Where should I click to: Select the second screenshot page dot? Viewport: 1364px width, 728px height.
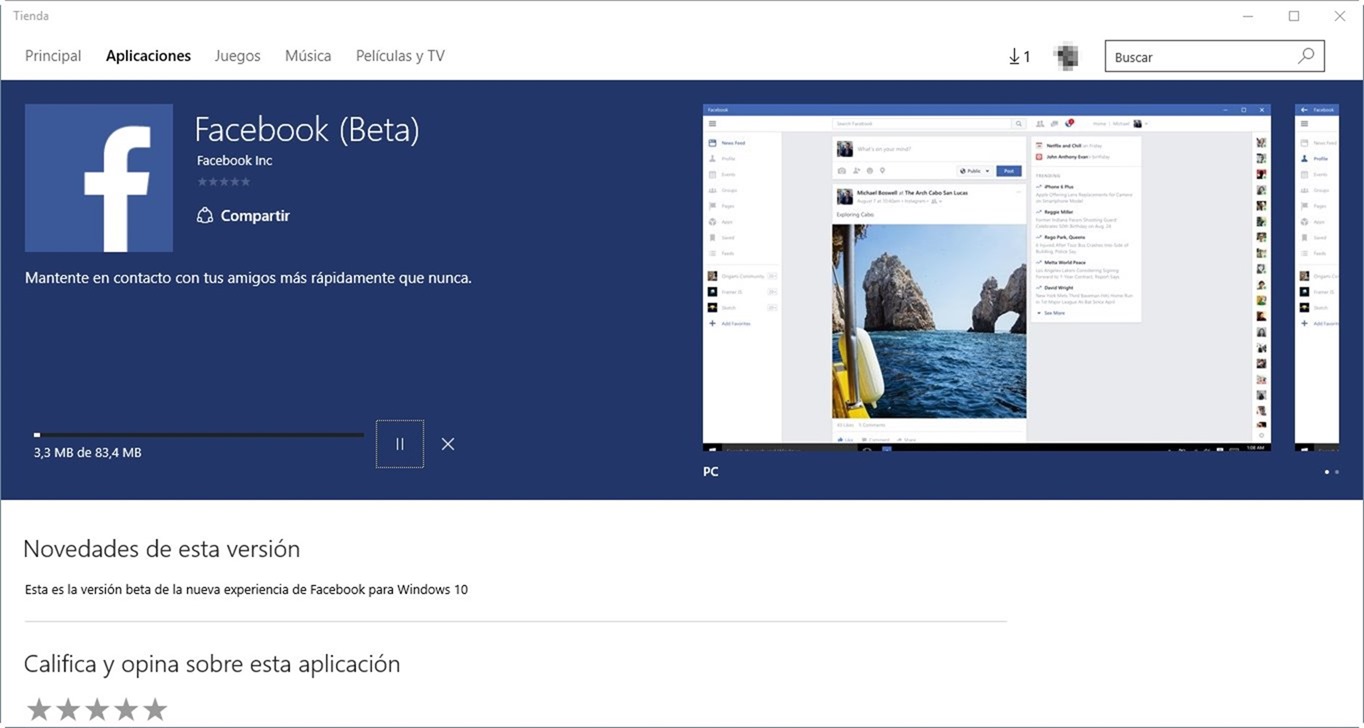[1337, 471]
